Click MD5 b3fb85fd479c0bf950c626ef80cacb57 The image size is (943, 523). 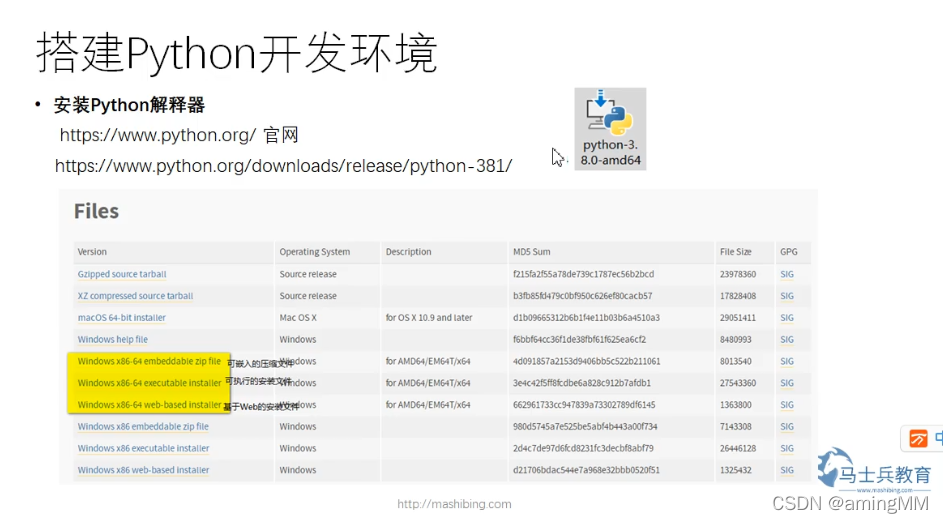coord(582,296)
